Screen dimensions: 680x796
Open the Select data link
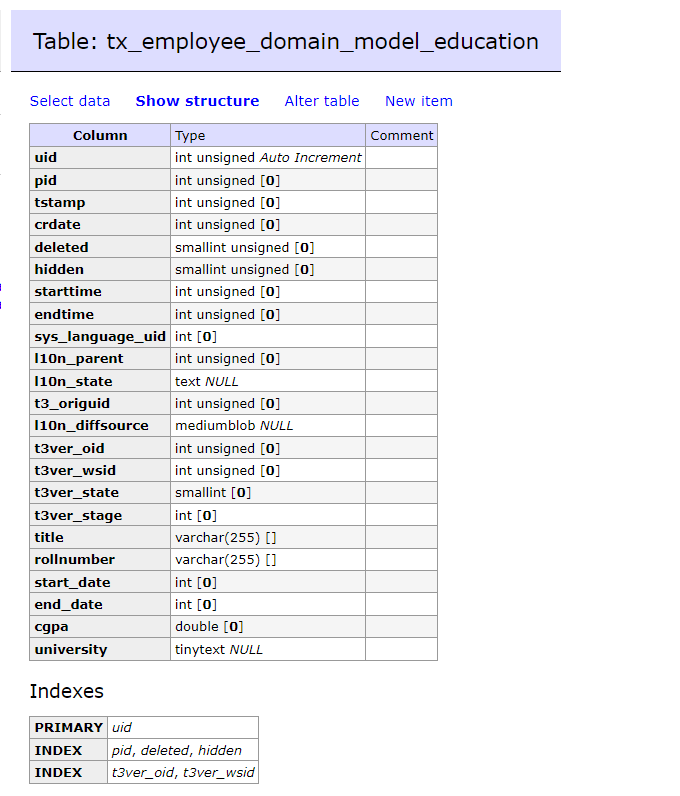[70, 101]
